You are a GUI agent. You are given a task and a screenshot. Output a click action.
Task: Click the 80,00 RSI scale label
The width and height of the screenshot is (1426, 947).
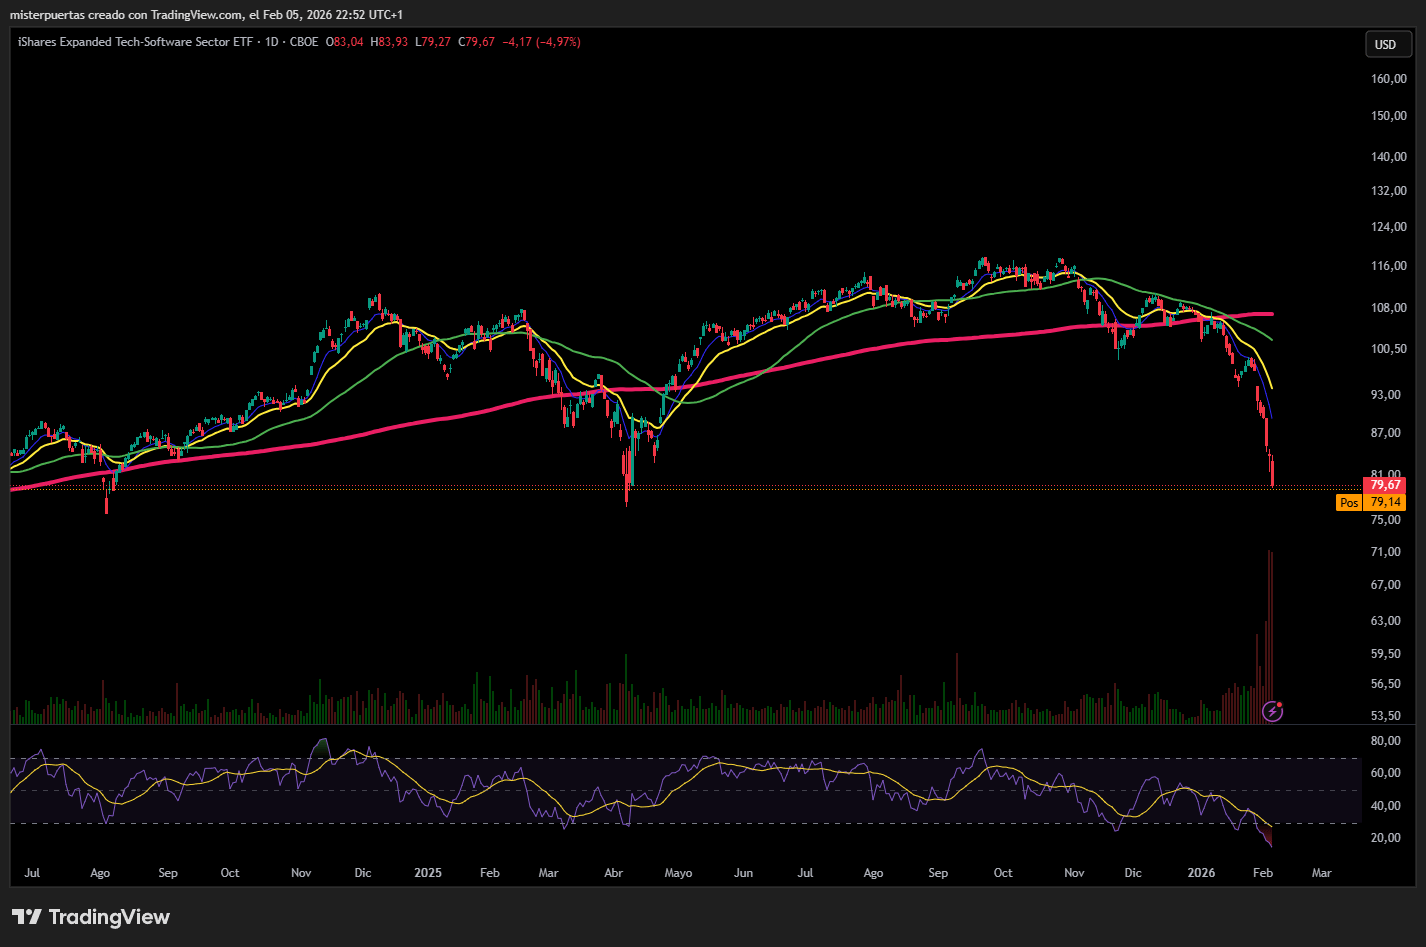(1386, 741)
